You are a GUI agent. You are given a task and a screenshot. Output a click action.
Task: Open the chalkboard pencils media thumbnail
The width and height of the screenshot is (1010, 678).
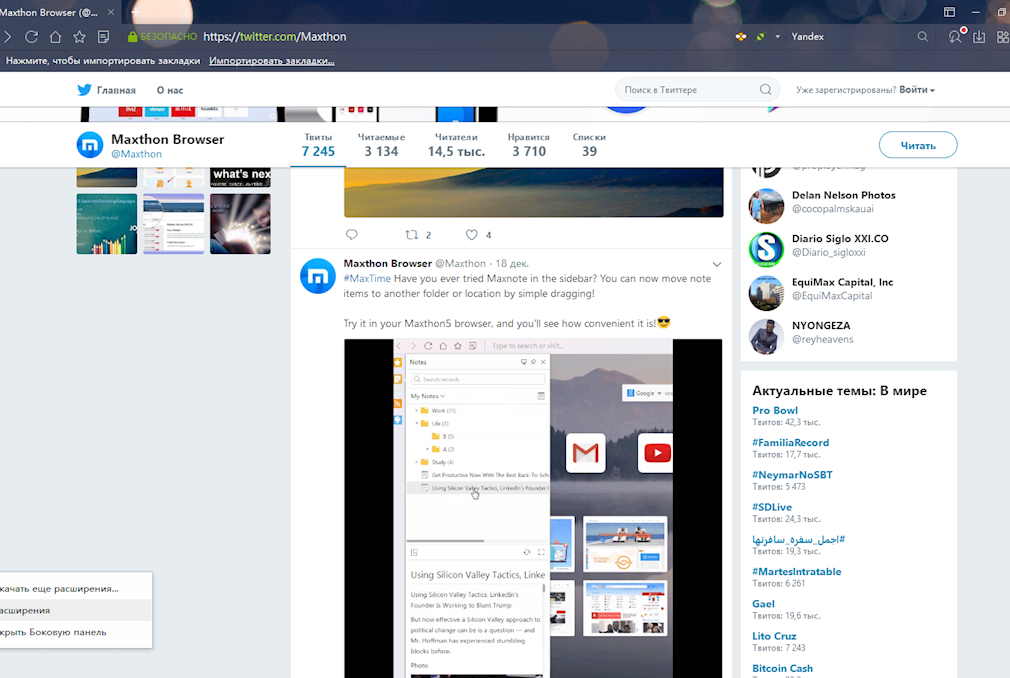(107, 224)
